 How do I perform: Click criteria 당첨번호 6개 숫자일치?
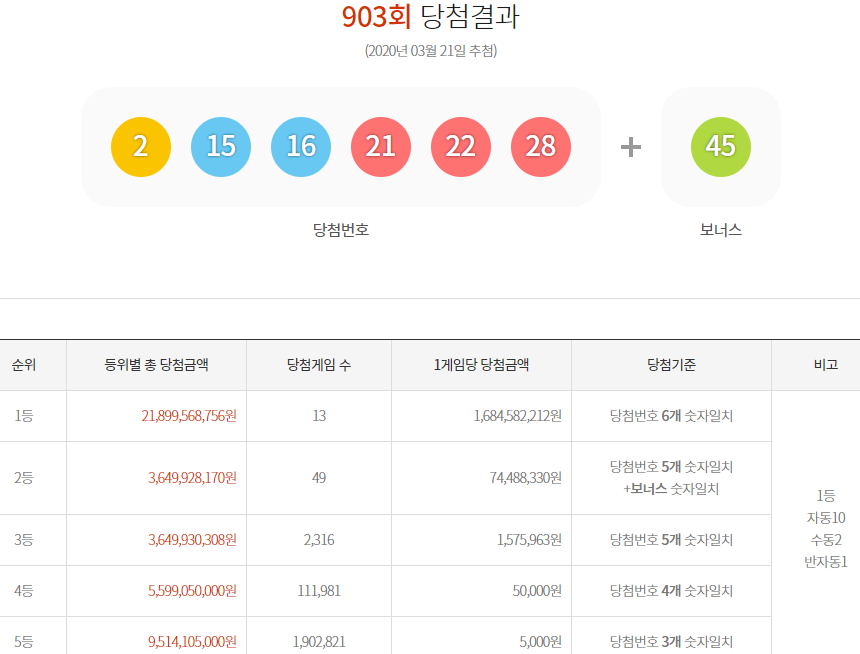(671, 416)
